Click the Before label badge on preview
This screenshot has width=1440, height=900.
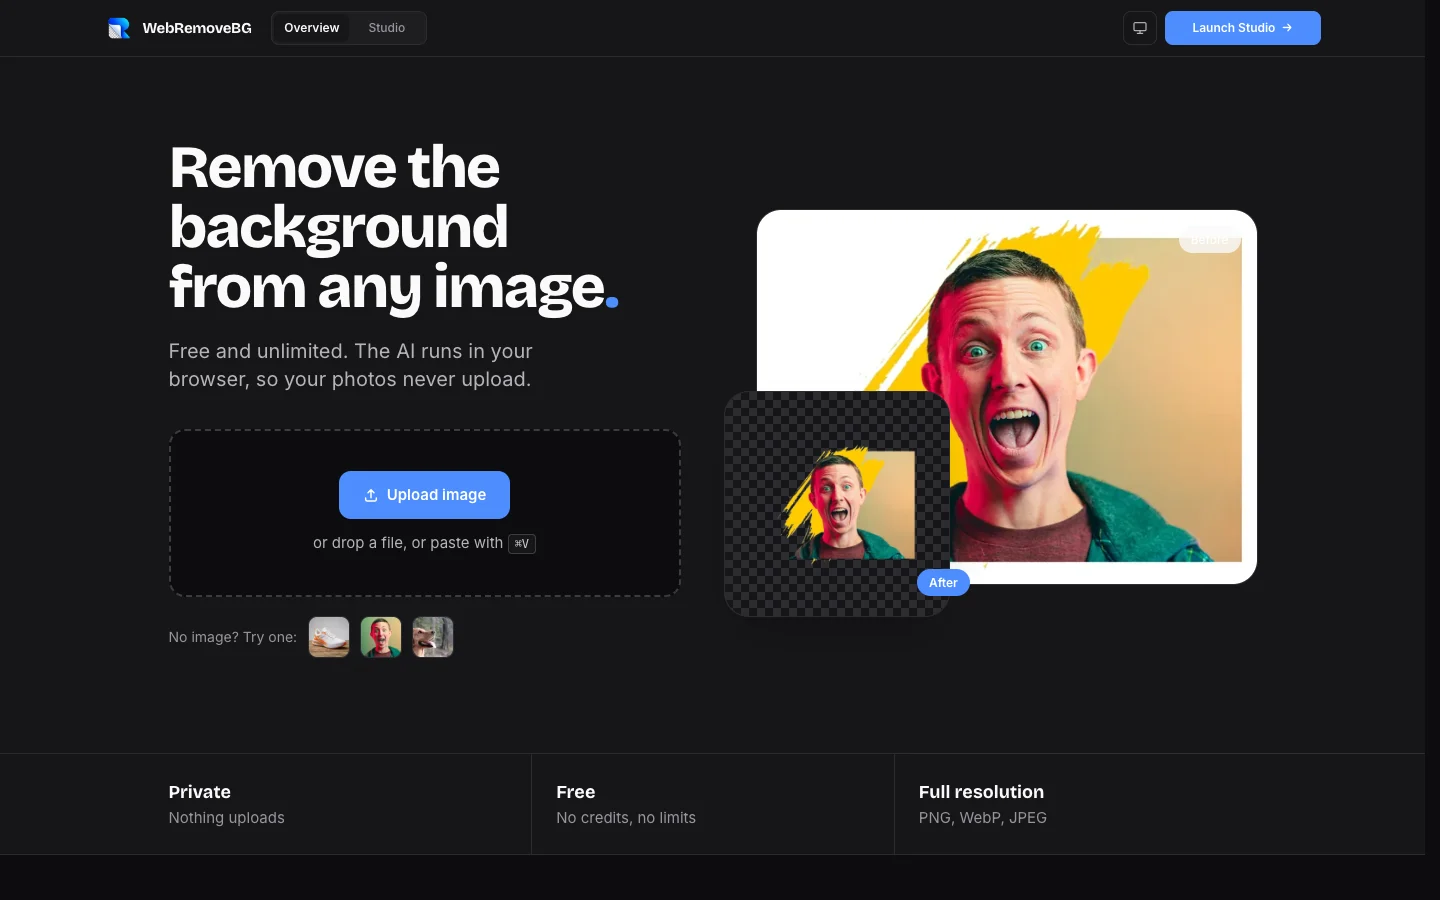tap(1210, 240)
